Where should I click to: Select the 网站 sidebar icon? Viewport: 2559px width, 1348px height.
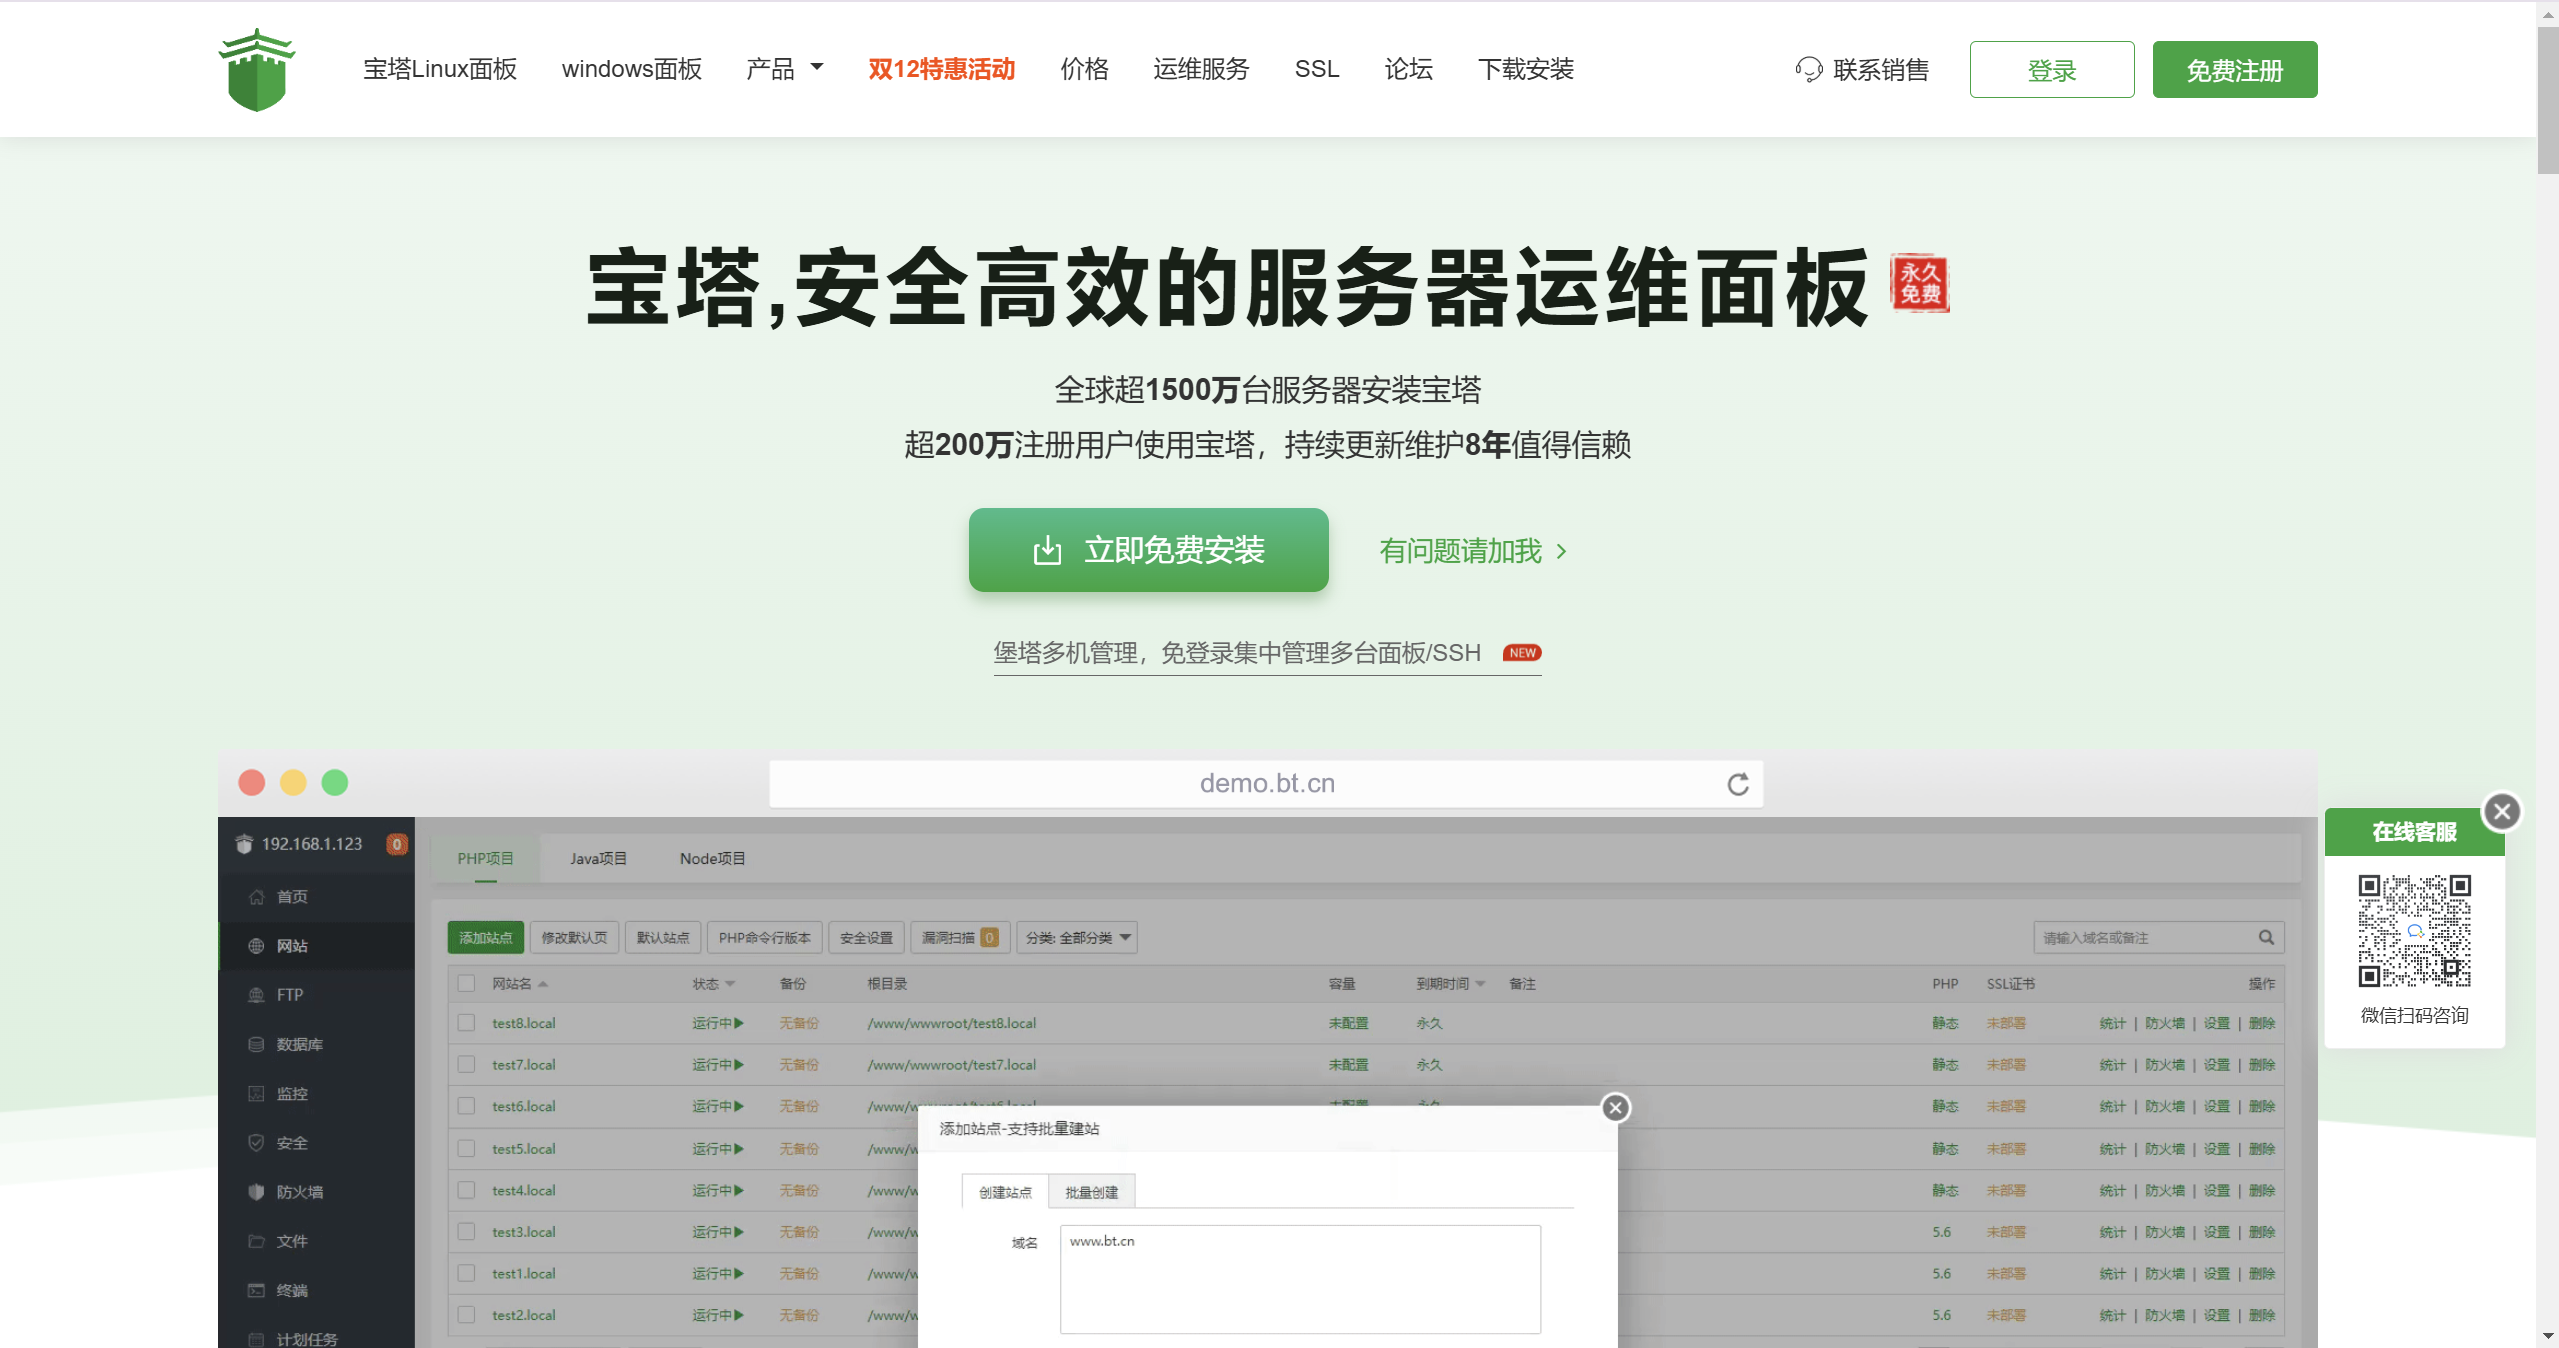(x=291, y=945)
